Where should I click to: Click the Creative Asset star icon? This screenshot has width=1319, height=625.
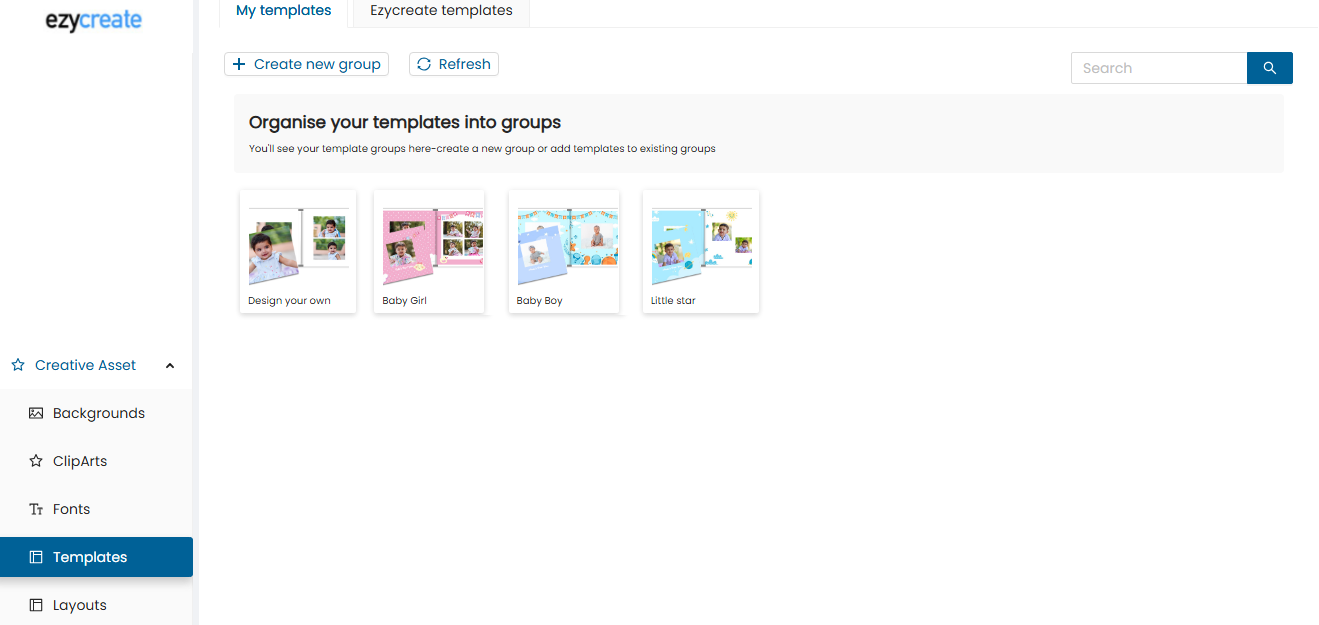tap(18, 365)
